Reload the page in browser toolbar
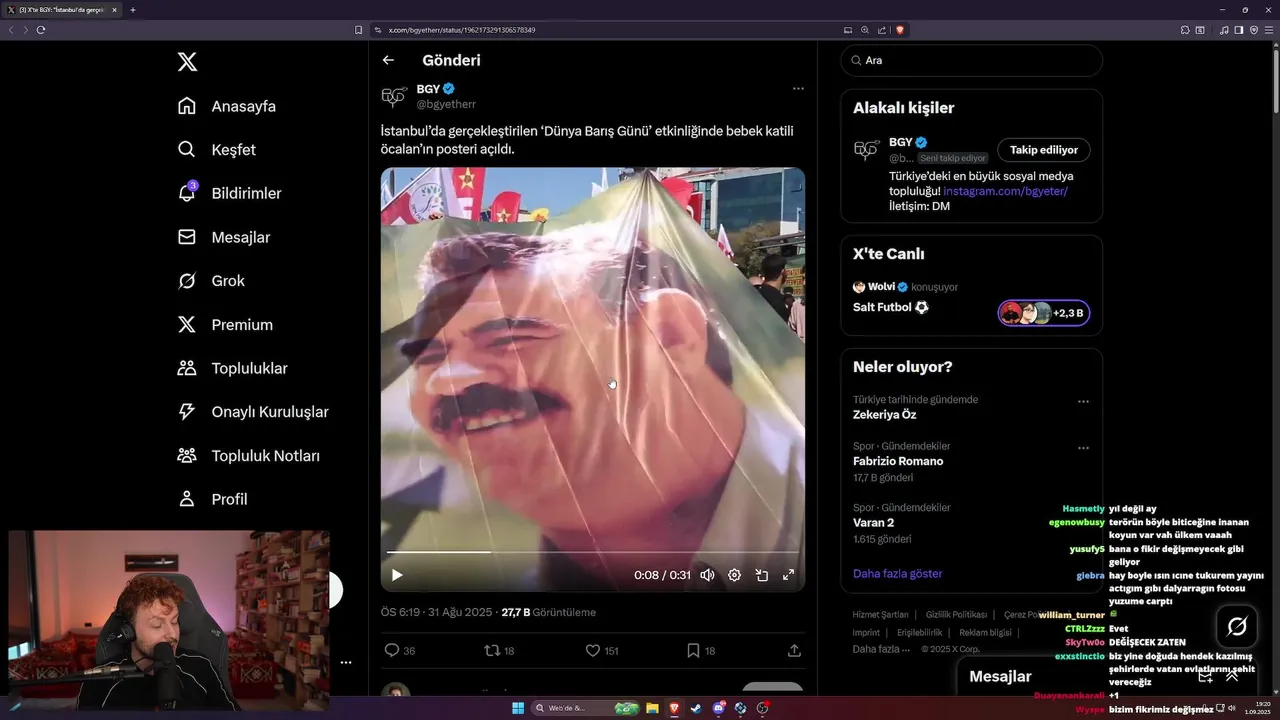Screen dimensions: 1280x720 (41, 30)
